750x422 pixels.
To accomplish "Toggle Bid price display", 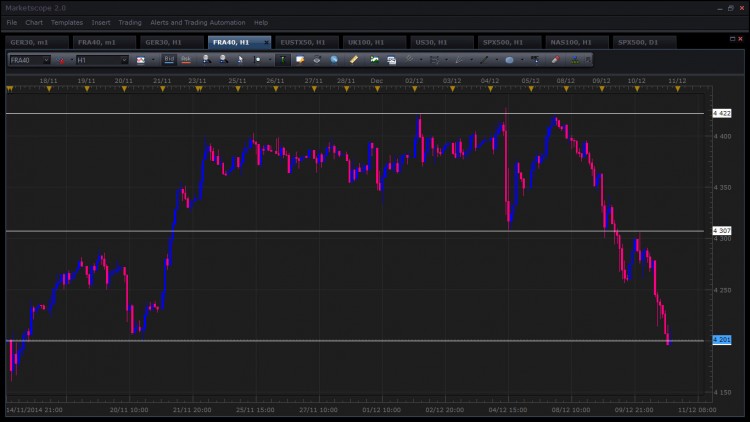I will [x=169, y=59].
